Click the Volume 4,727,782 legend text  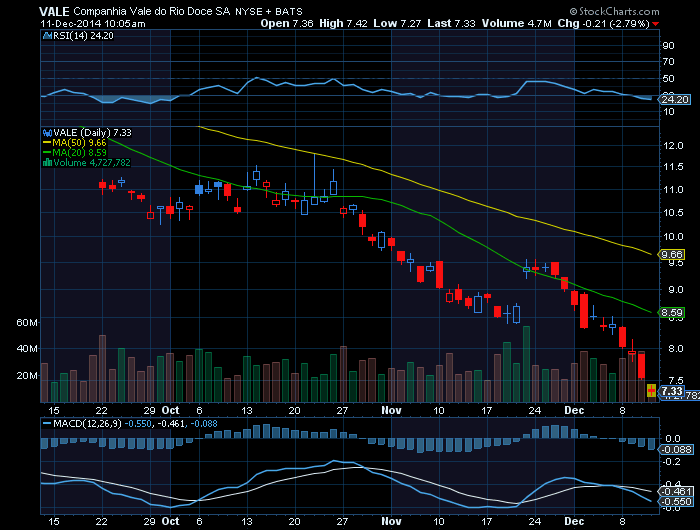(x=92, y=163)
